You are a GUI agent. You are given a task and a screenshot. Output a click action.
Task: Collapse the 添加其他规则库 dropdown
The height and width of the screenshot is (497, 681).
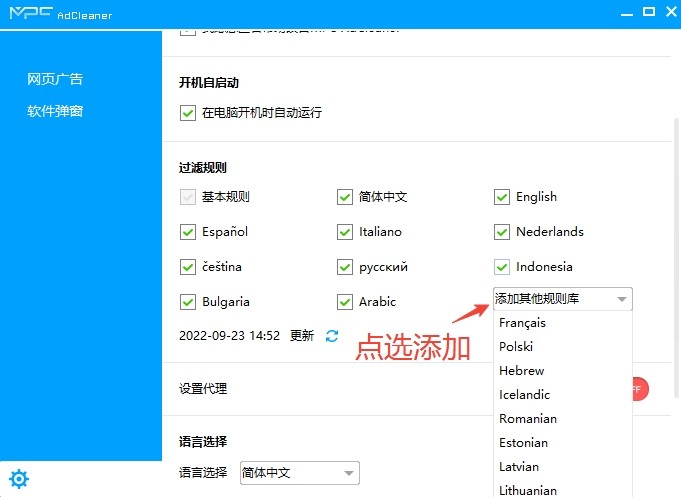tap(621, 299)
